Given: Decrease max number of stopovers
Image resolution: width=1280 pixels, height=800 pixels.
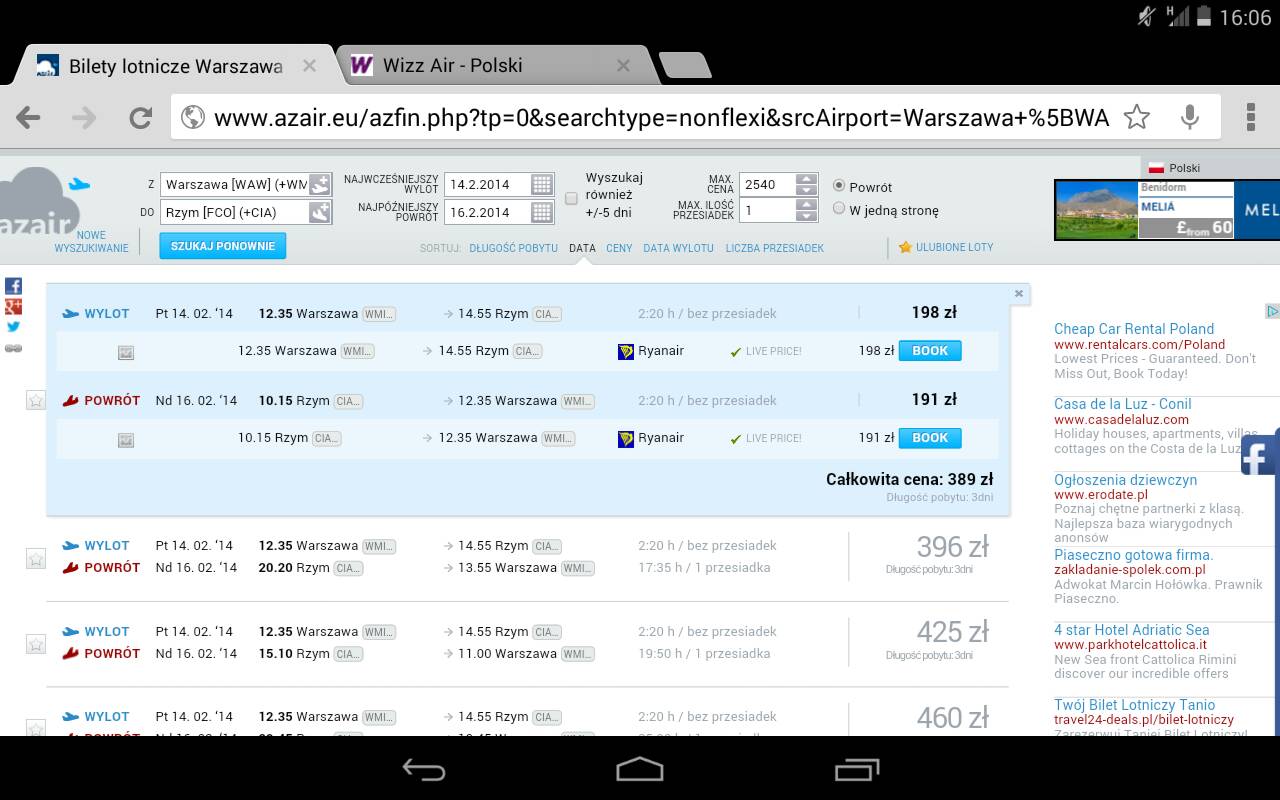Looking at the screenshot, I should tap(807, 216).
